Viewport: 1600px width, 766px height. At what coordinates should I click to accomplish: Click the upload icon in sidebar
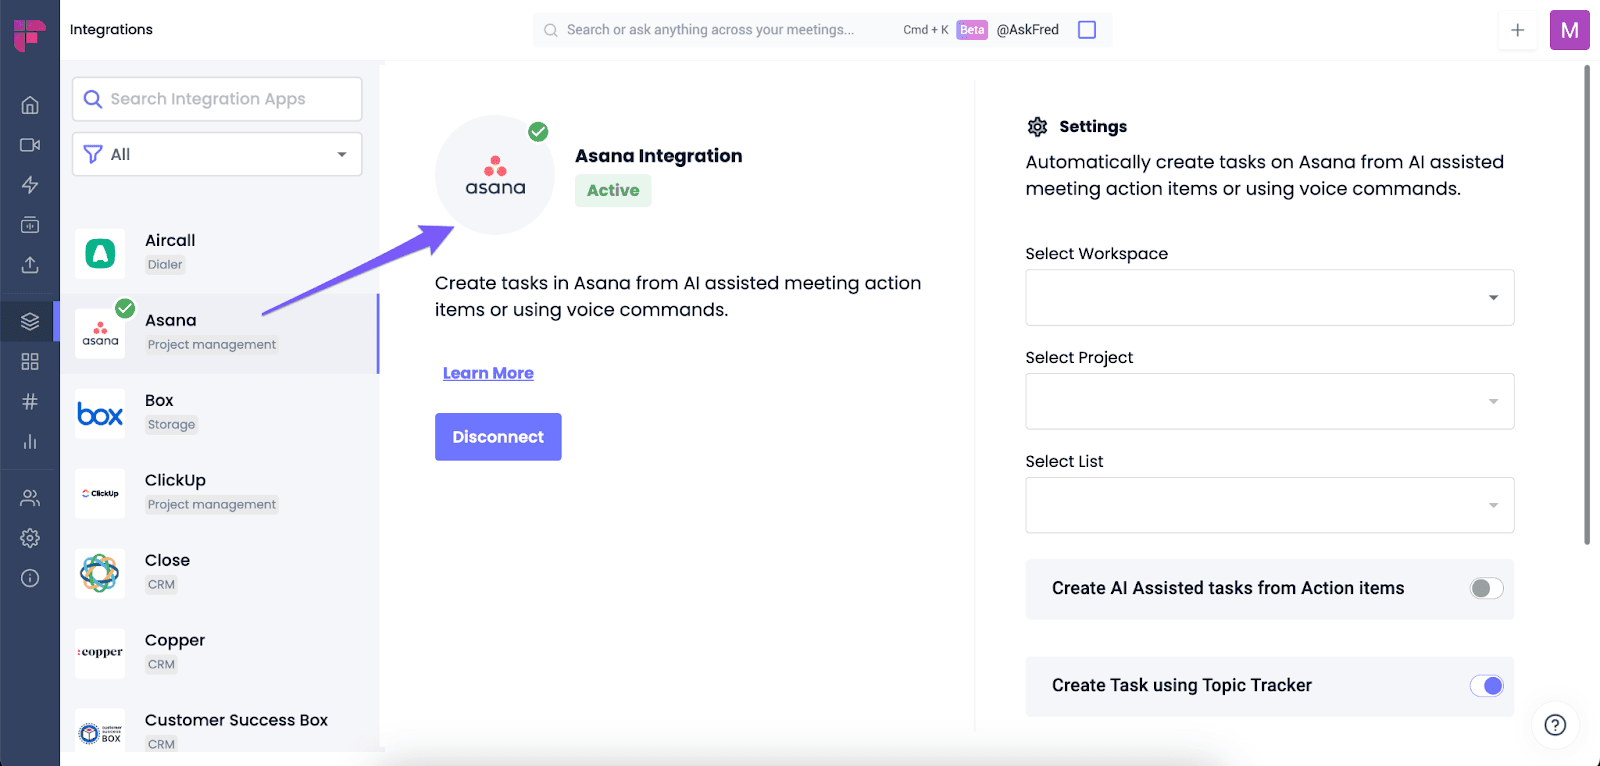point(30,265)
